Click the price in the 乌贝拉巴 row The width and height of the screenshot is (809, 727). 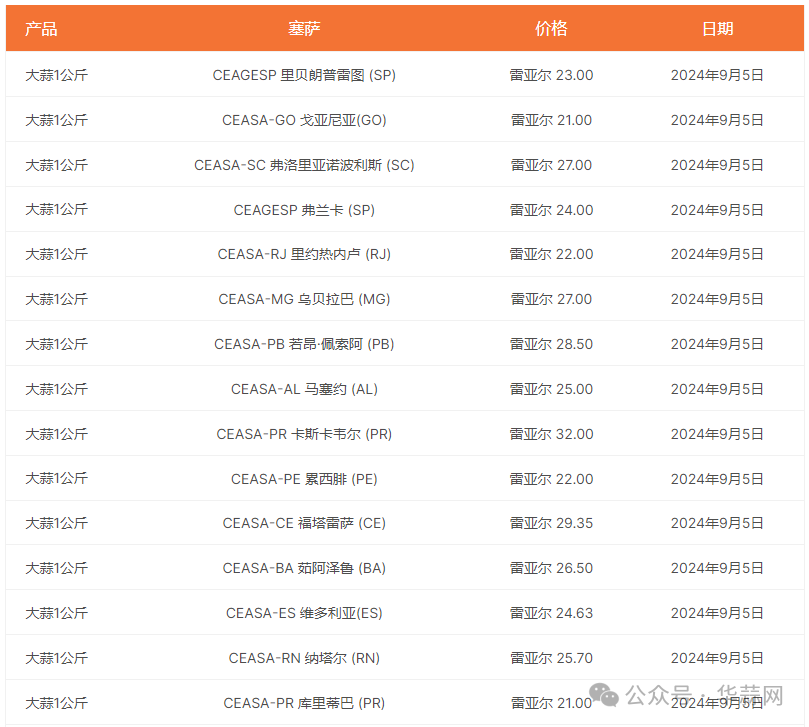(551, 299)
